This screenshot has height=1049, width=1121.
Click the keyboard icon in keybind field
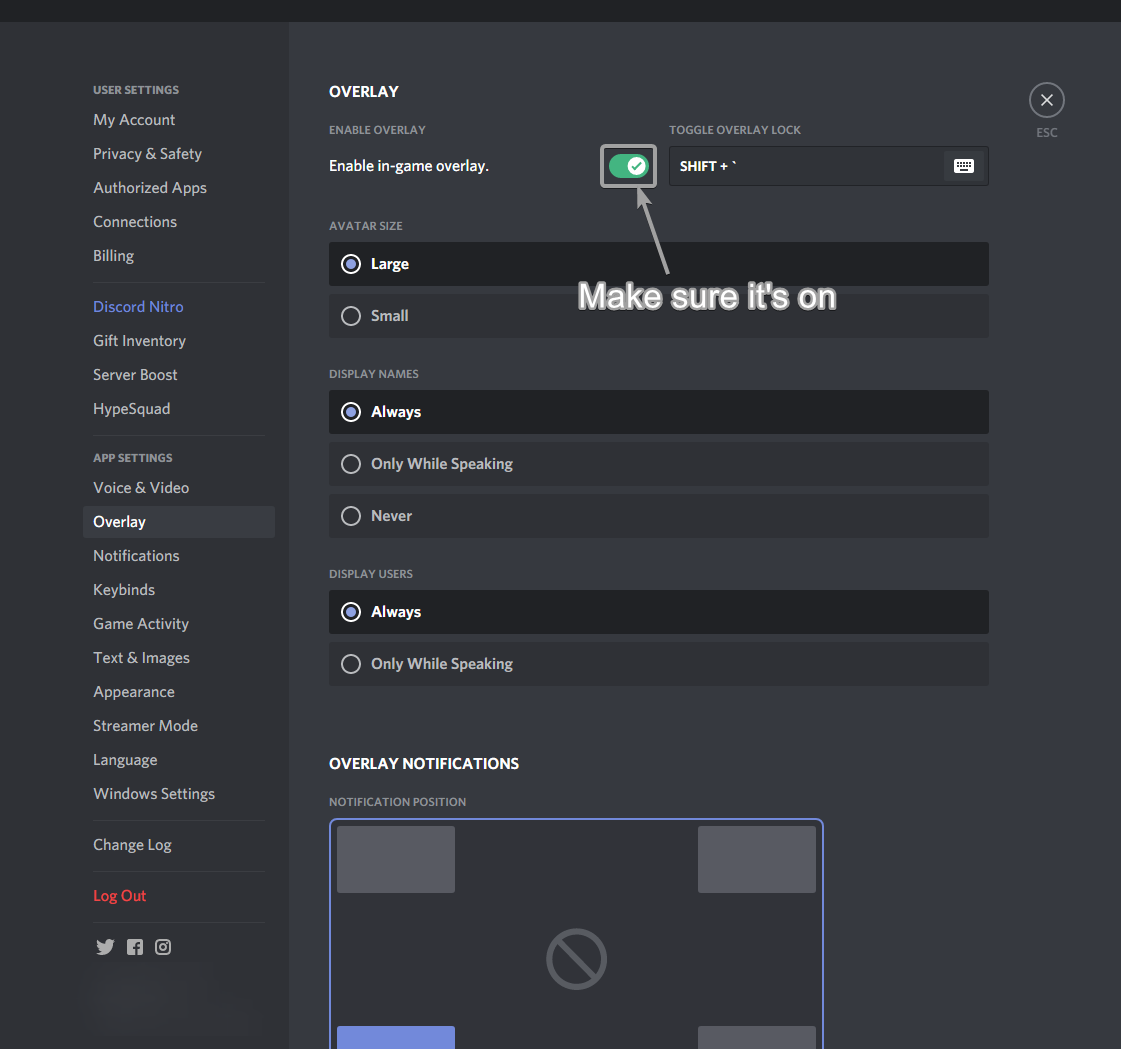pyautogui.click(x=963, y=166)
